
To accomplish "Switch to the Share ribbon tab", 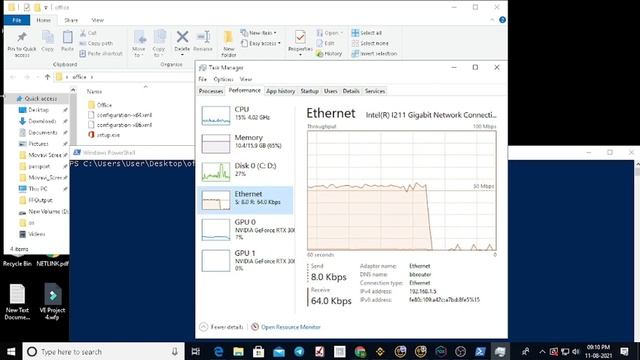I will tap(71, 20).
